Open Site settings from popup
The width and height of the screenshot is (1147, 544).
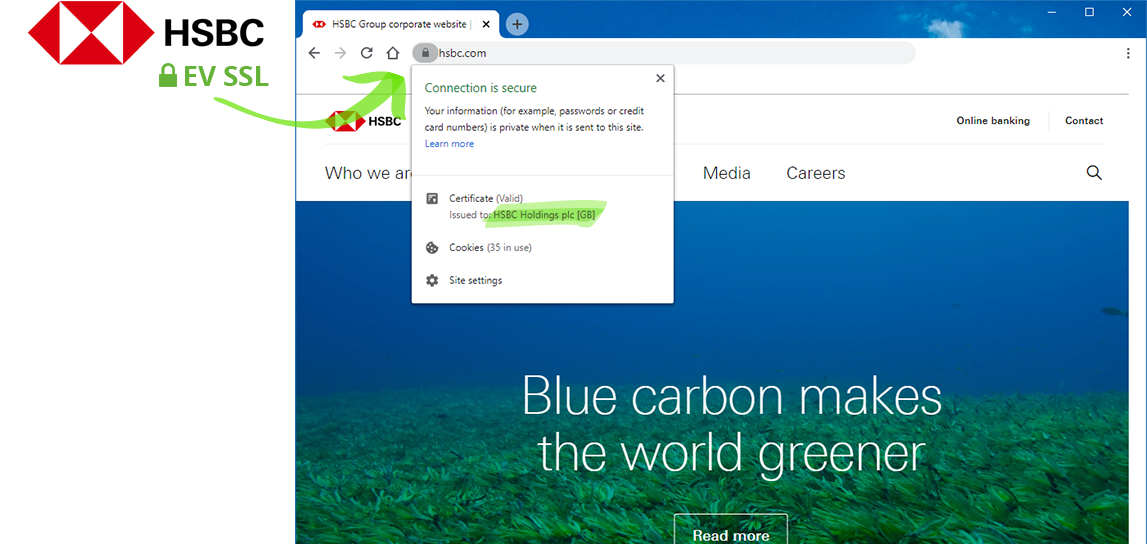pos(475,281)
